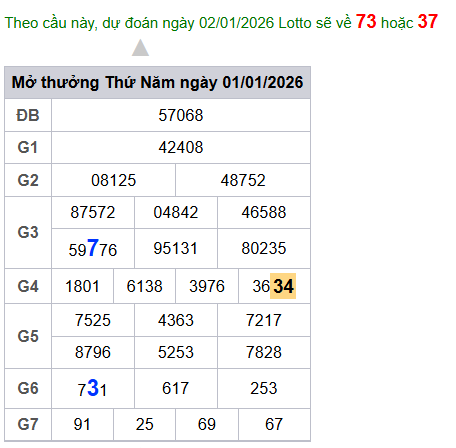Click G6 number 731 with blue 3
Screen dimensions: 456x448
coord(92,389)
